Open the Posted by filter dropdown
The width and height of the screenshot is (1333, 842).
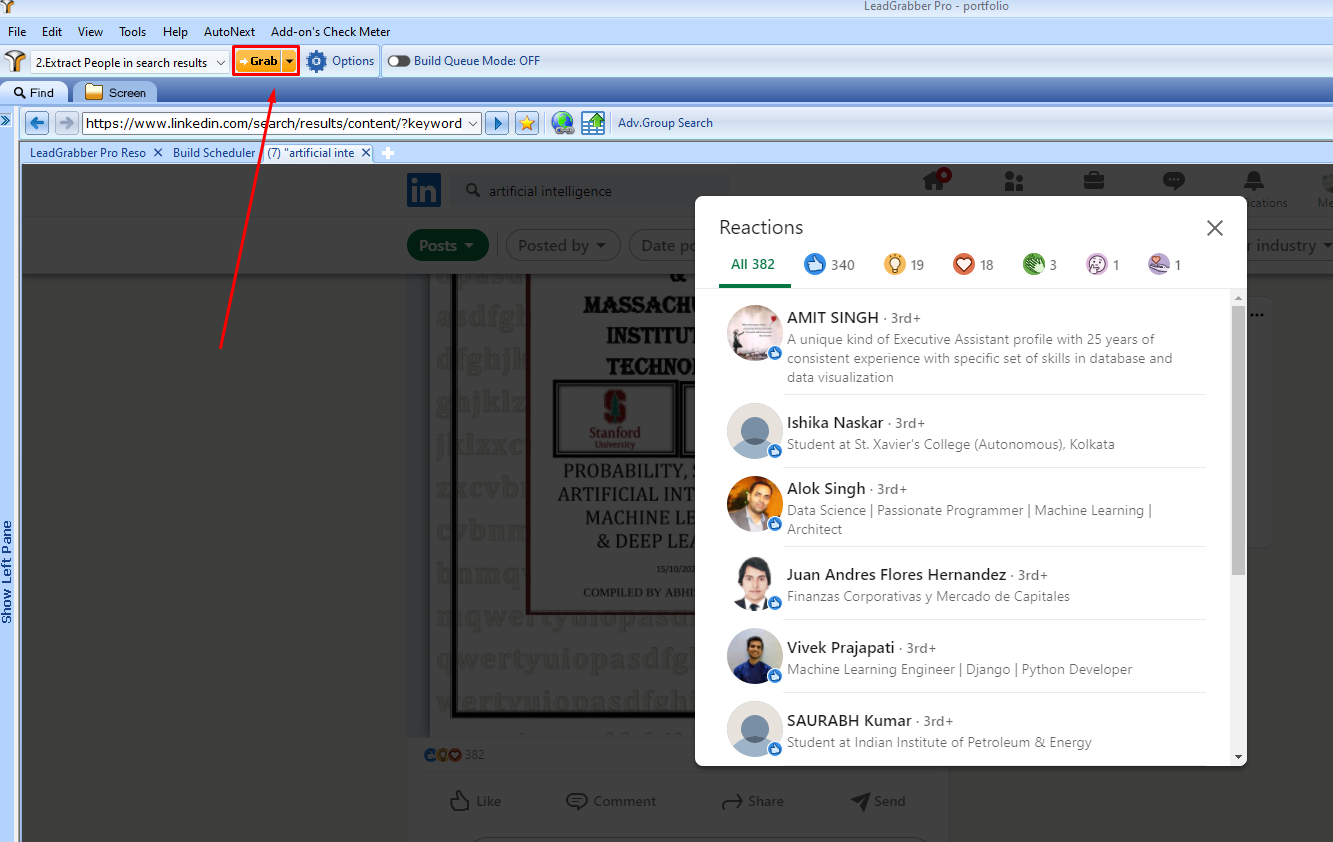click(563, 245)
